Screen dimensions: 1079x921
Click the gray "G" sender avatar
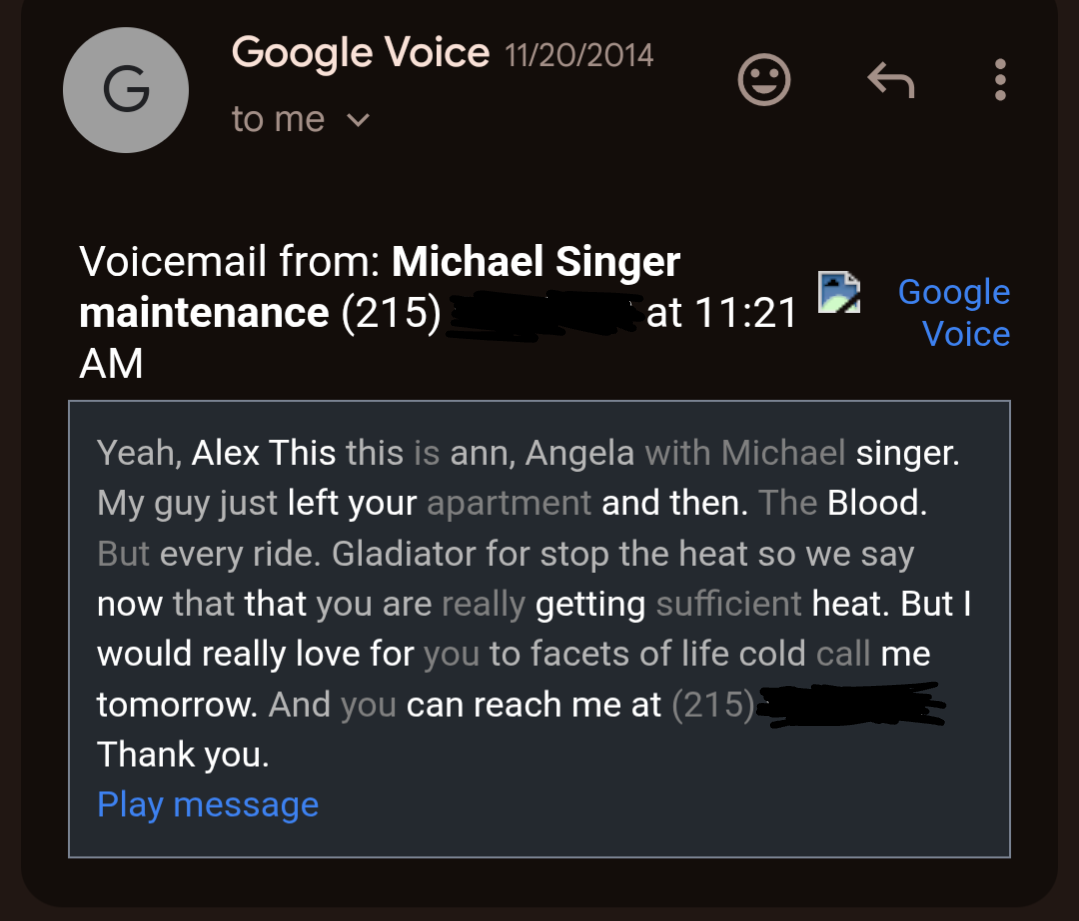(126, 90)
